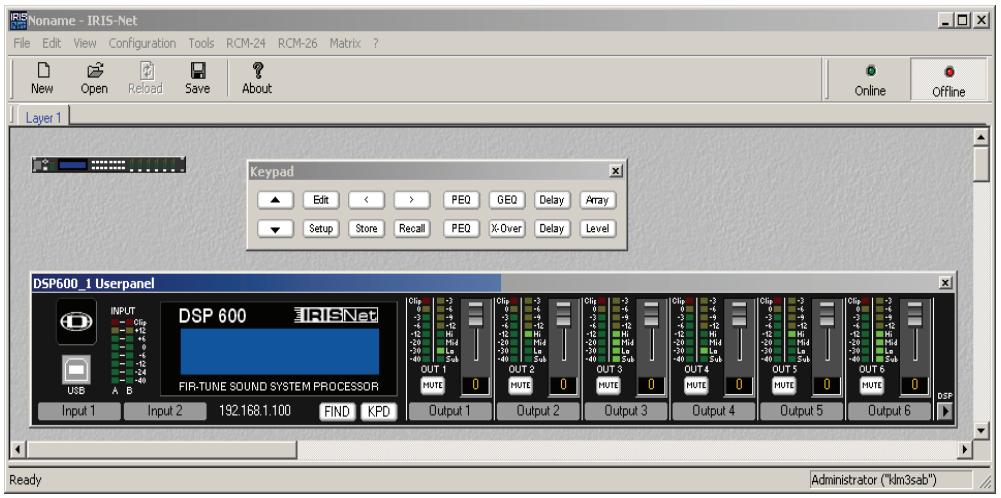Screen dimensions: 1001x498
Task: Click the Dynacord logo icon
Action: [76, 321]
